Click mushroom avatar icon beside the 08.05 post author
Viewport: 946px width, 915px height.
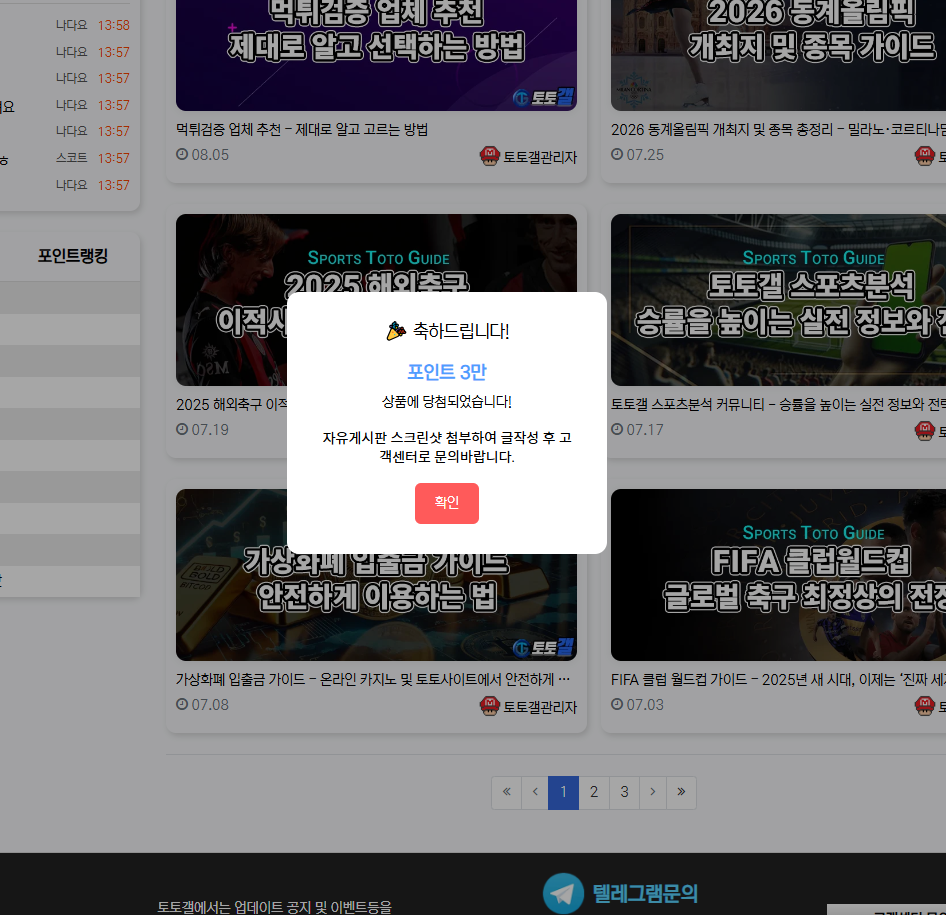coord(489,156)
